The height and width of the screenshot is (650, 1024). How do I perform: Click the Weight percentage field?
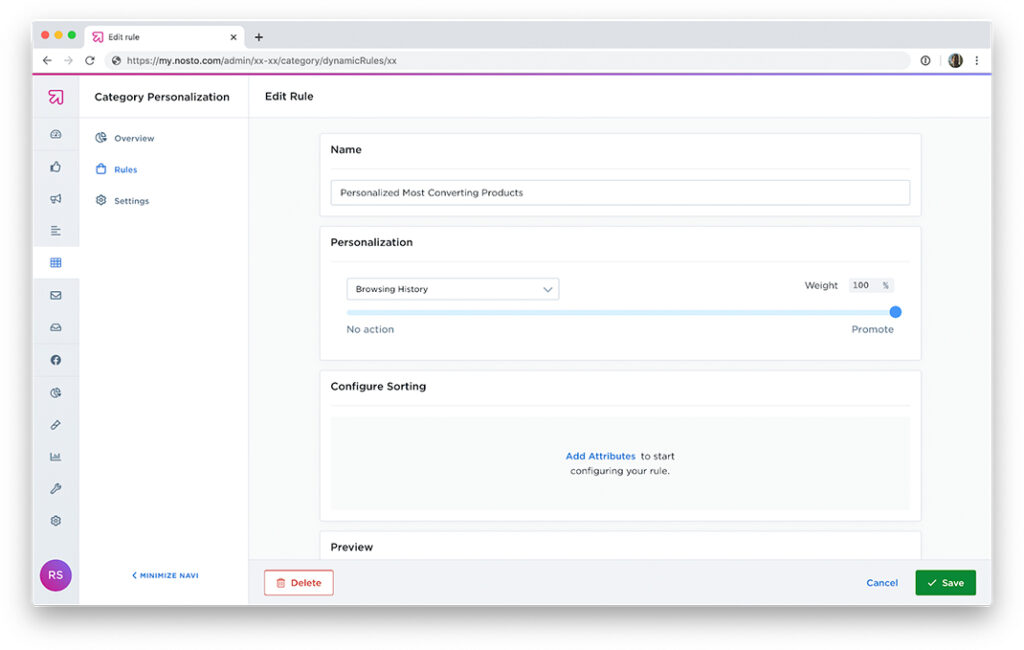pos(870,285)
